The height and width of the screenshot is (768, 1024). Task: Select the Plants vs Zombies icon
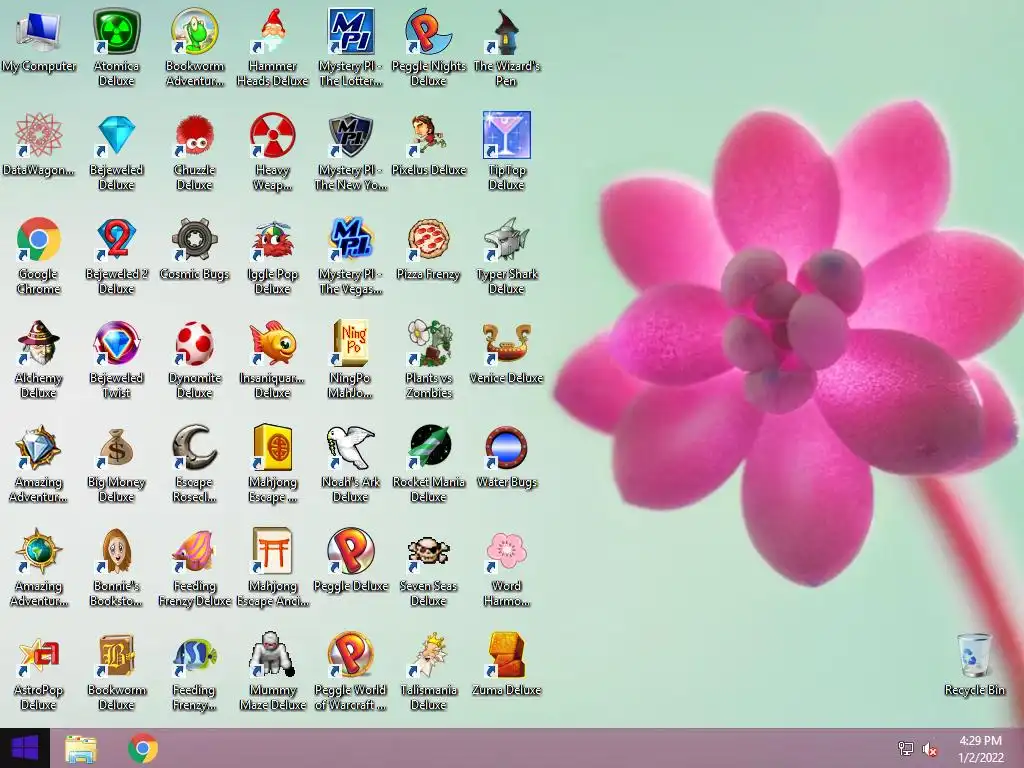tap(428, 343)
